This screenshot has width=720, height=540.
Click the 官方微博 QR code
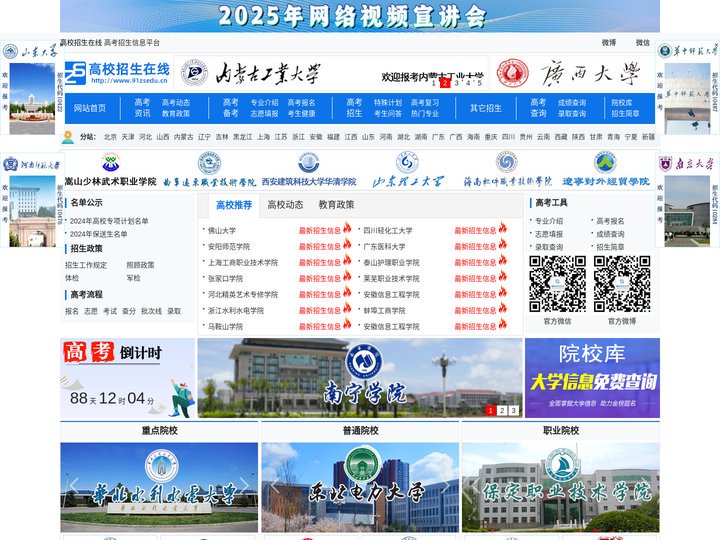[622, 284]
